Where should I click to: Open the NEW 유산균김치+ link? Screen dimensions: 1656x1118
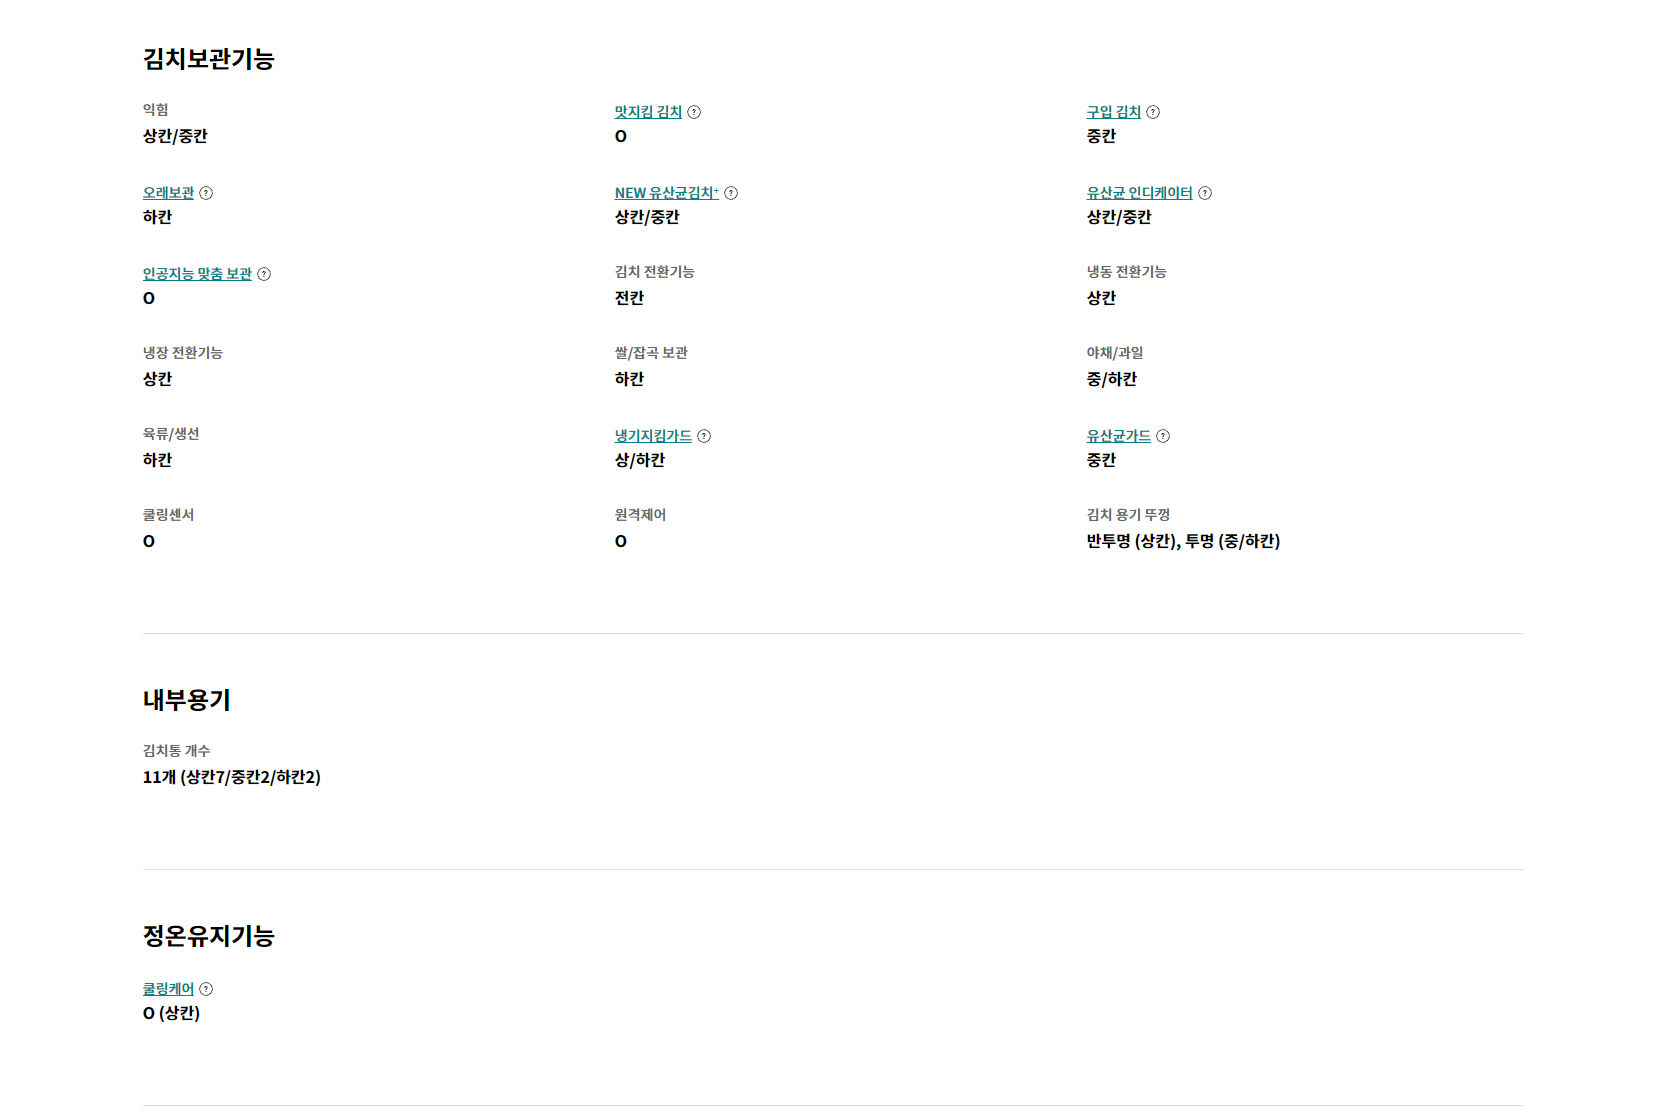click(666, 193)
